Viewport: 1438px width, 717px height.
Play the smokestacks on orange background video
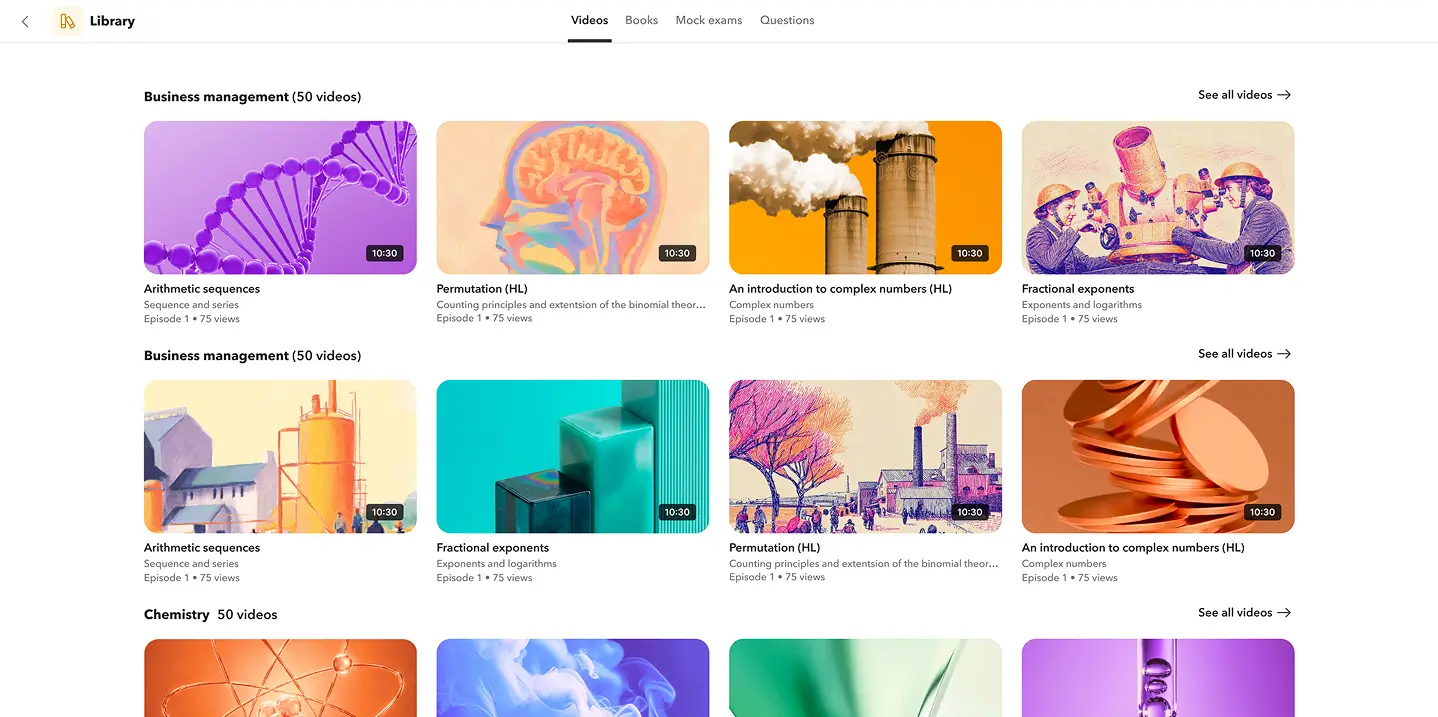click(865, 197)
